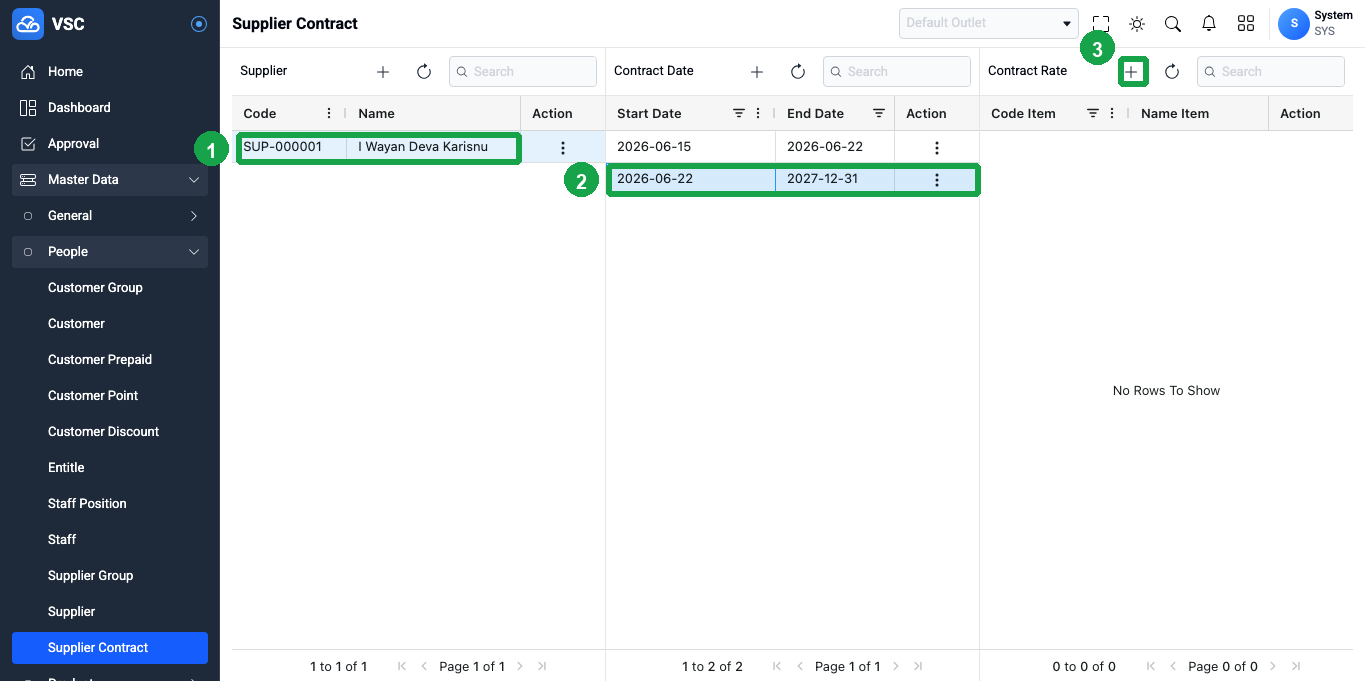
Task: Add a new Contract Date
Action: coord(757,72)
